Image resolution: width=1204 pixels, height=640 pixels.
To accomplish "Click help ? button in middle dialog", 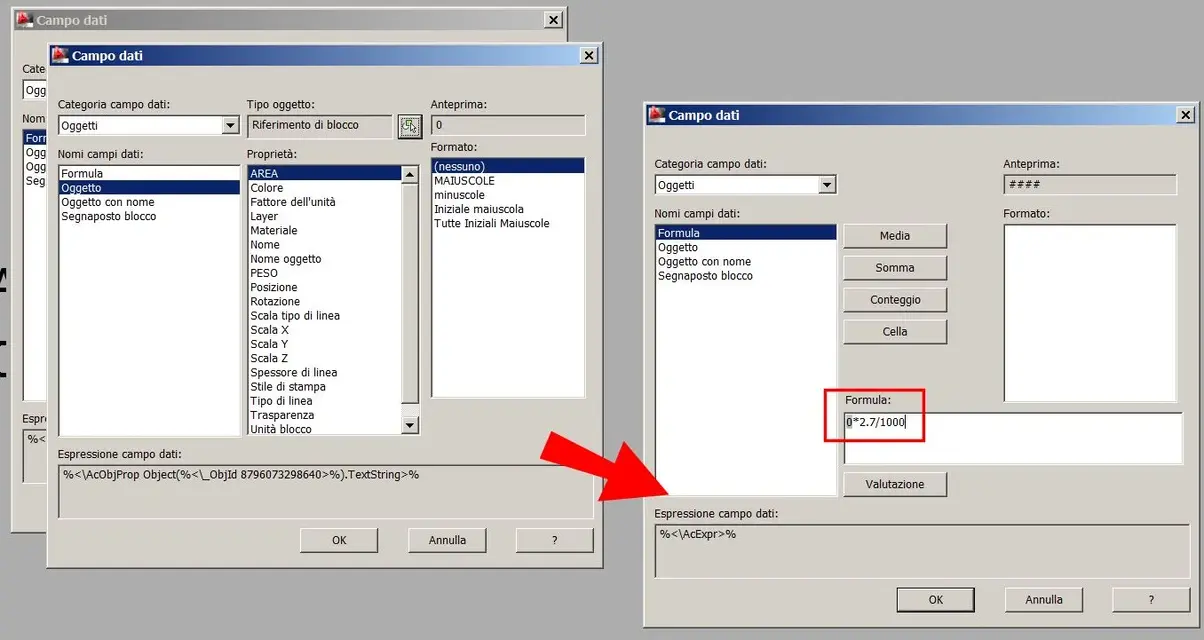I will [x=555, y=540].
